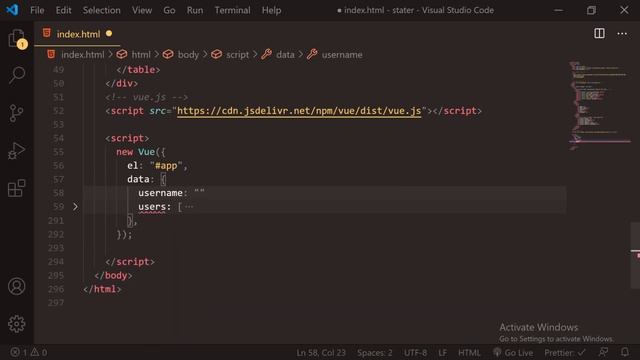Select the index.html editor tab
Screen dimensions: 640x360
pos(78,34)
